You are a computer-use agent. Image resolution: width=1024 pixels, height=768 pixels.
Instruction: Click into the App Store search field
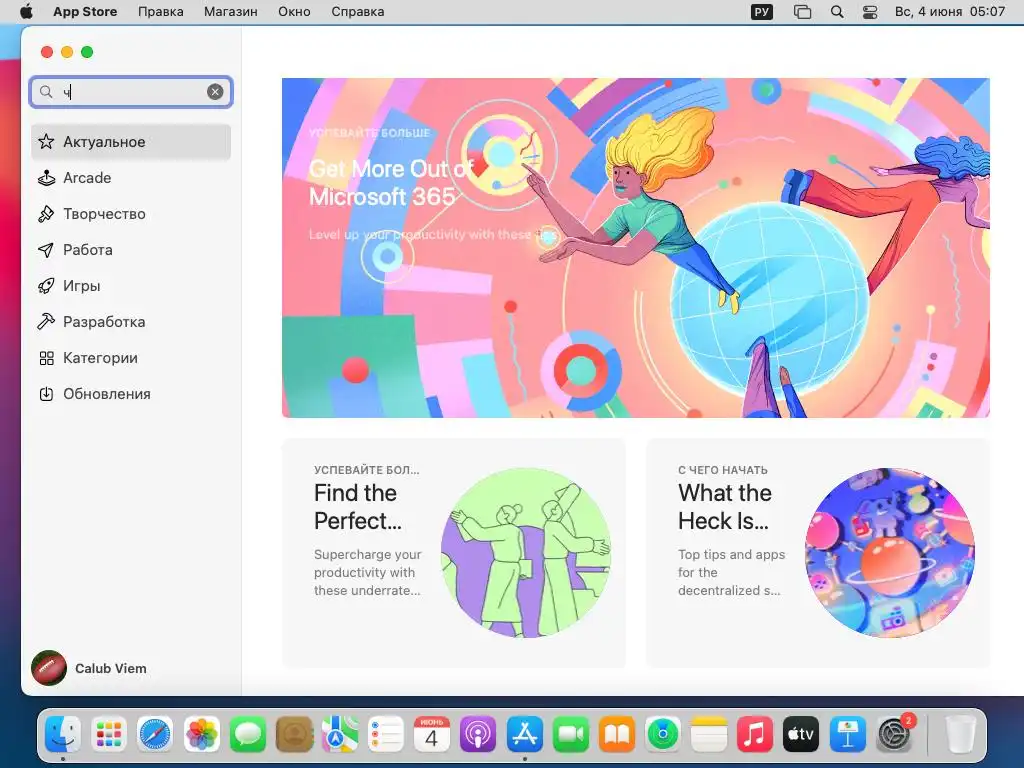pos(131,92)
